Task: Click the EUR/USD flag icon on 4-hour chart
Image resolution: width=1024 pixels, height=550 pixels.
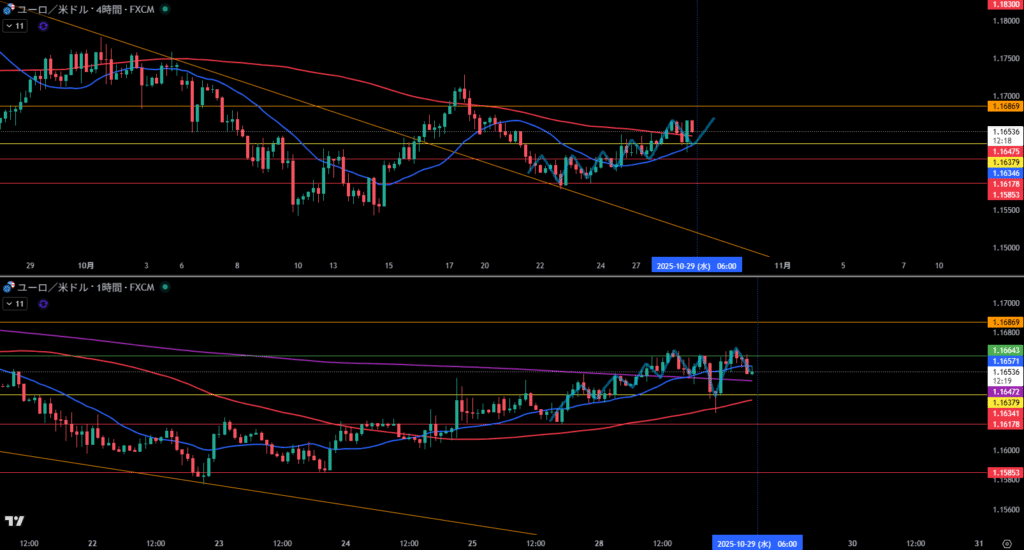Action: coord(9,8)
